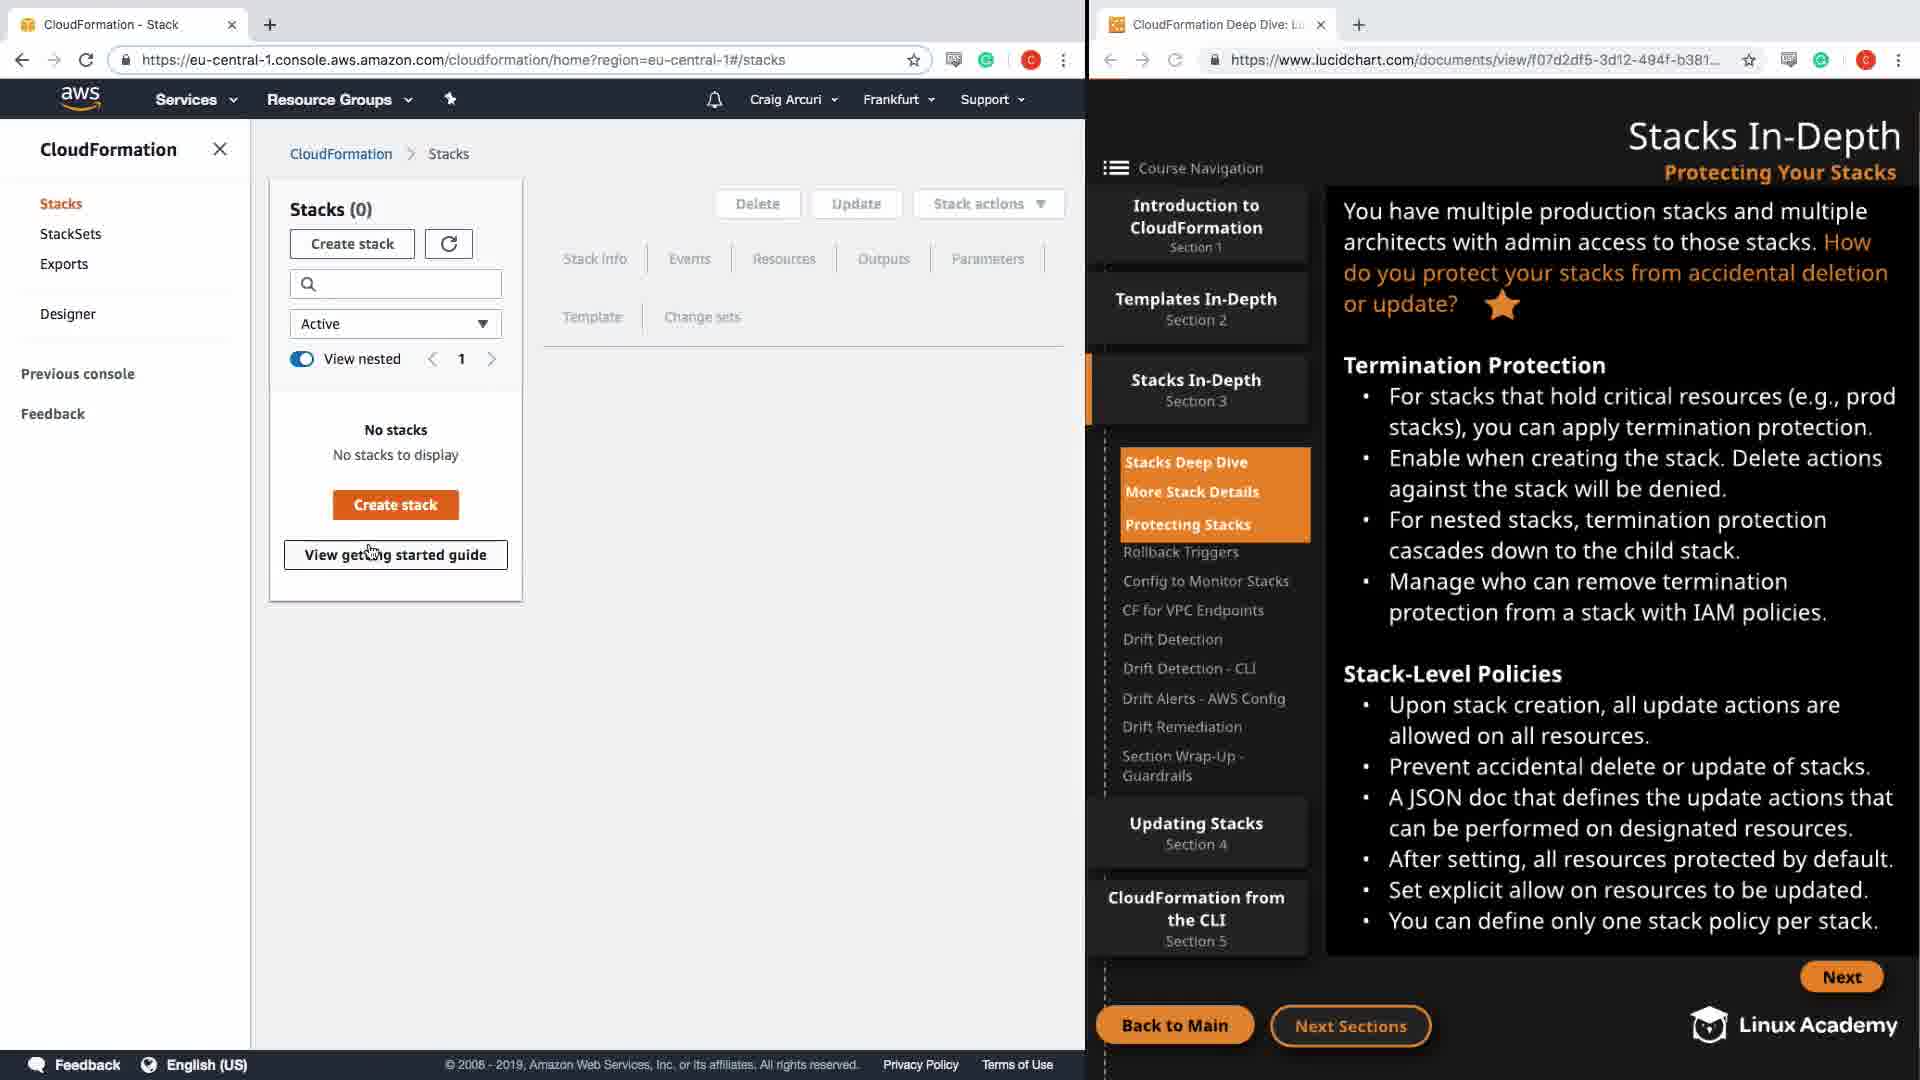
Task: Click Next Sections in Lucidchart
Action: (x=1350, y=1026)
